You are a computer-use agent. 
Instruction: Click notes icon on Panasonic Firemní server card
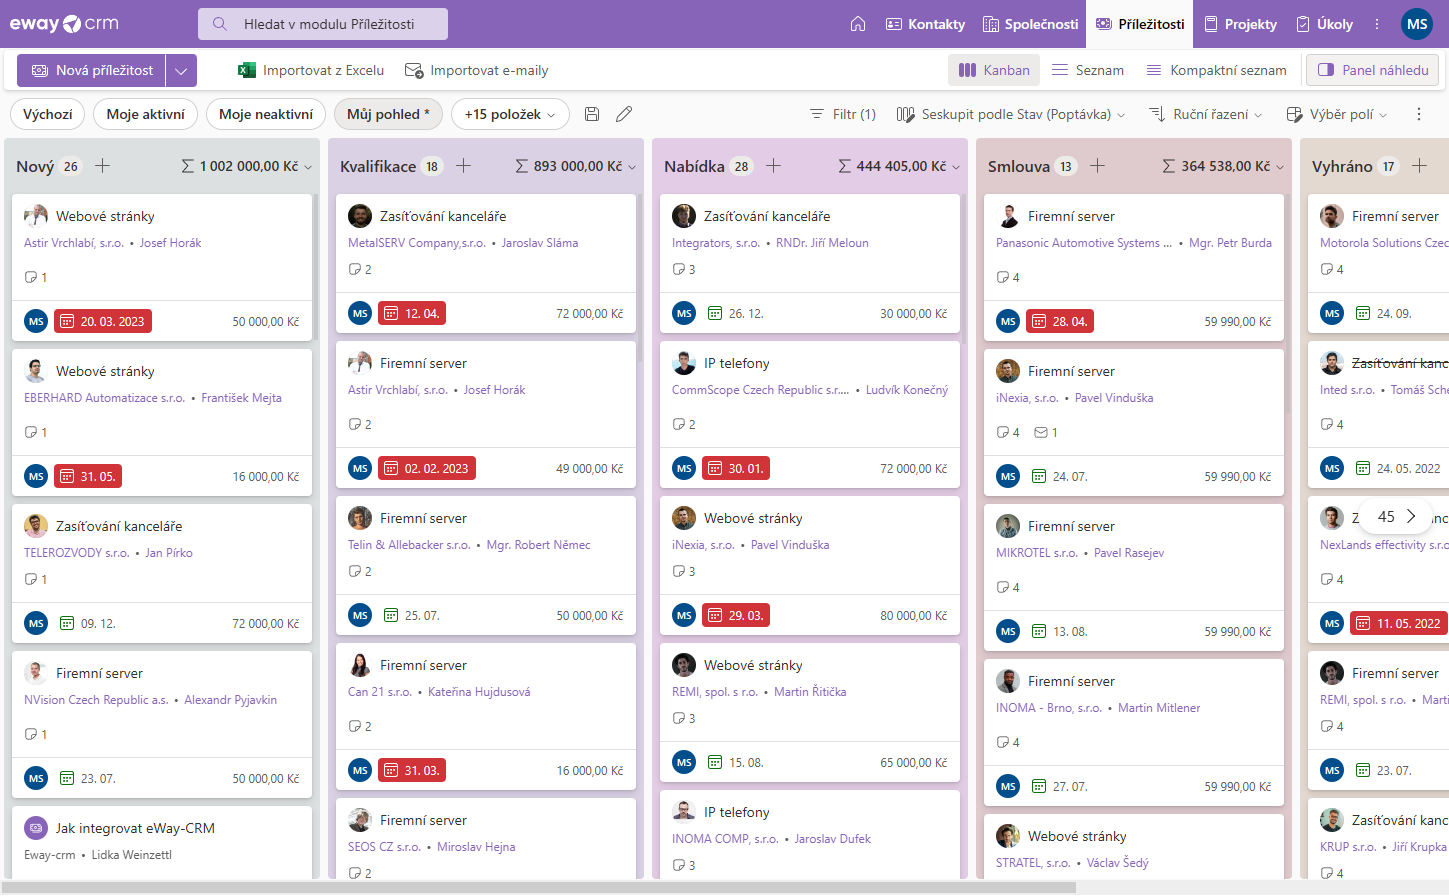pyautogui.click(x=1002, y=277)
